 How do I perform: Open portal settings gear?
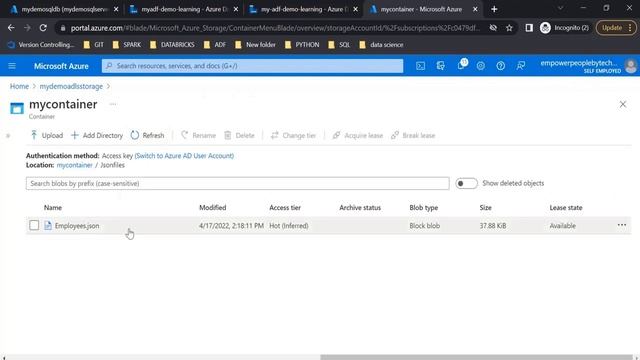481,66
